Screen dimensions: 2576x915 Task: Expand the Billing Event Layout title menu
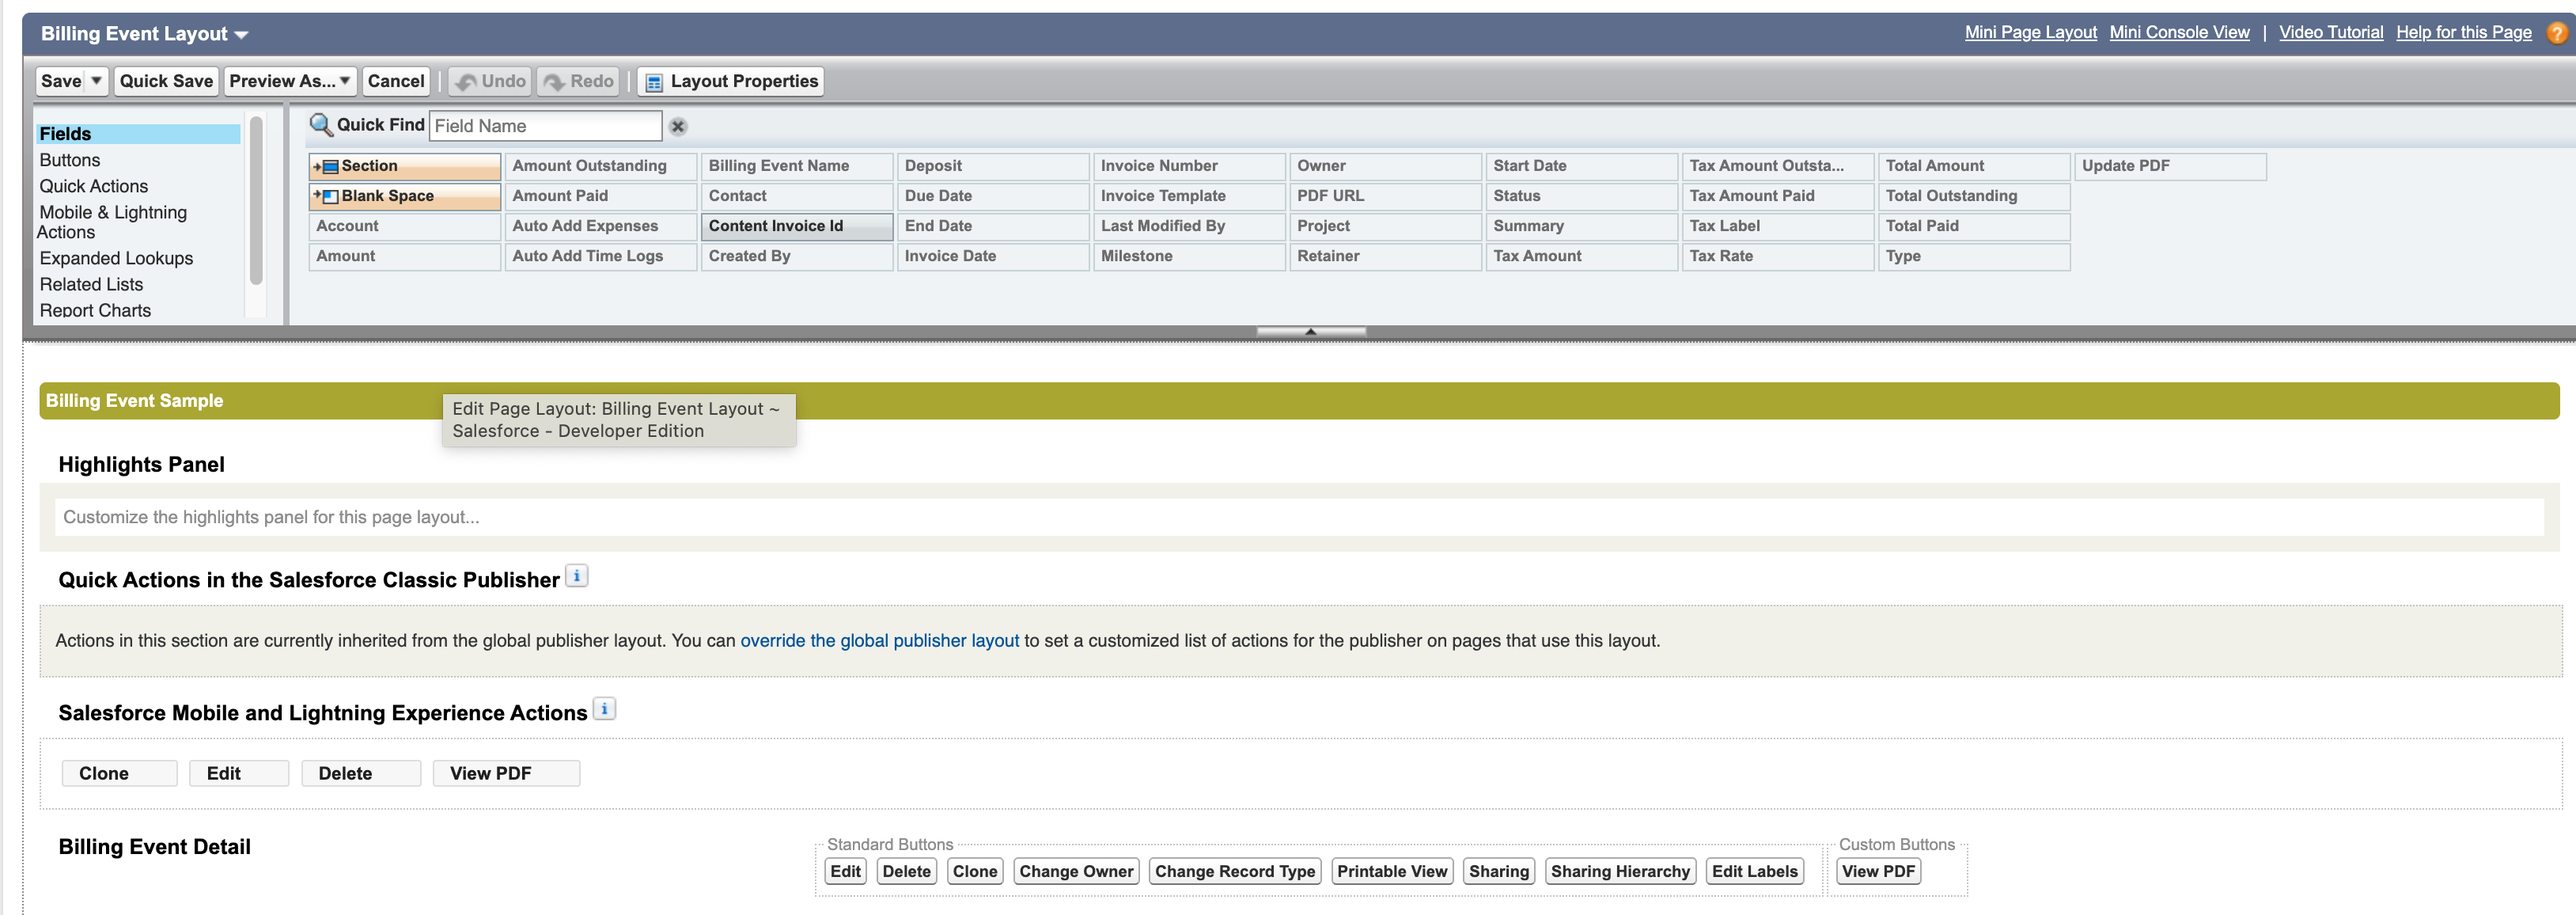pos(241,35)
